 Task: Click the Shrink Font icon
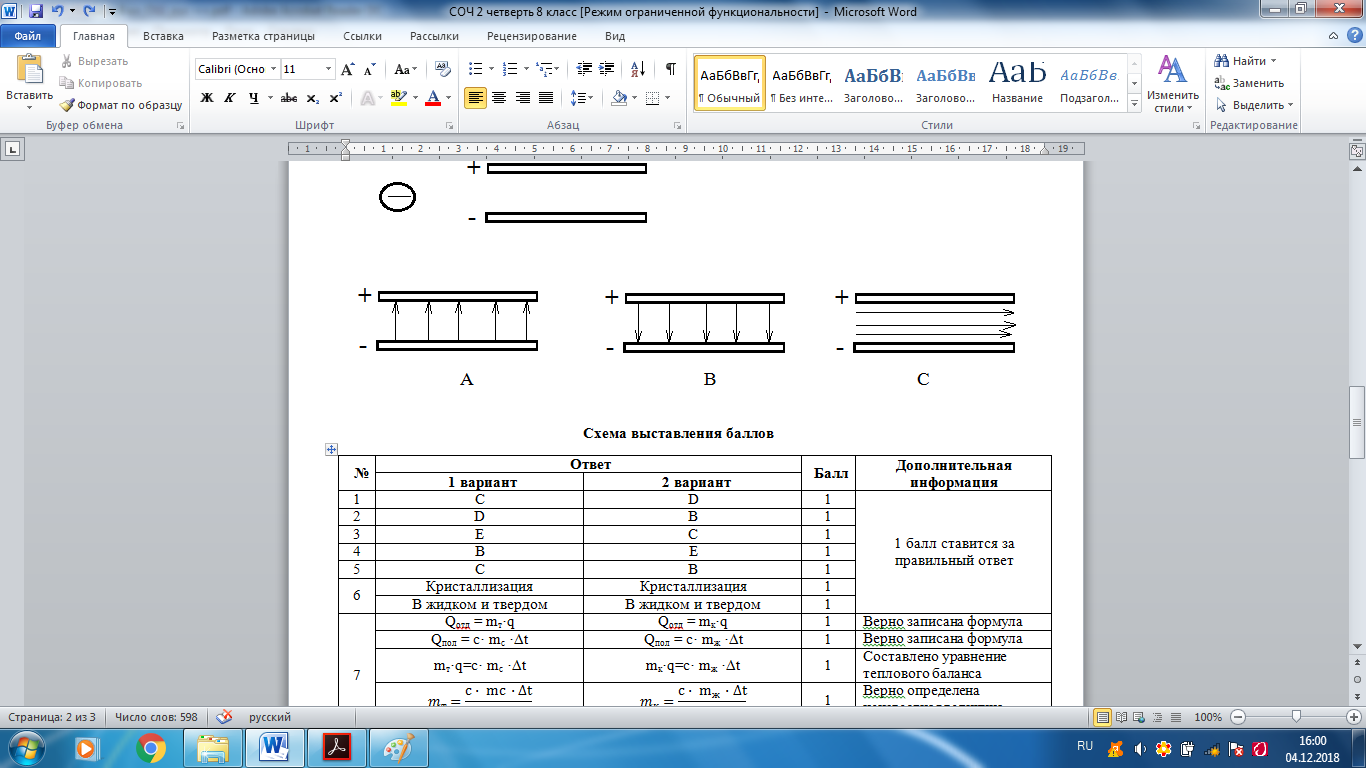tap(370, 69)
